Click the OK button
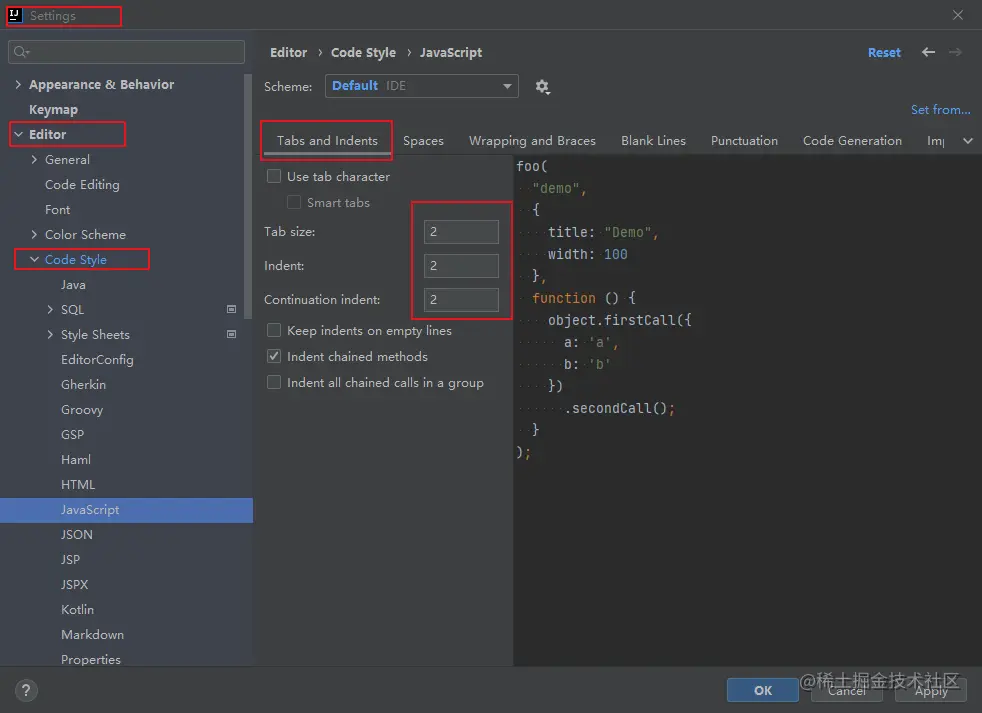Screen dimensions: 982x713 coord(763,690)
